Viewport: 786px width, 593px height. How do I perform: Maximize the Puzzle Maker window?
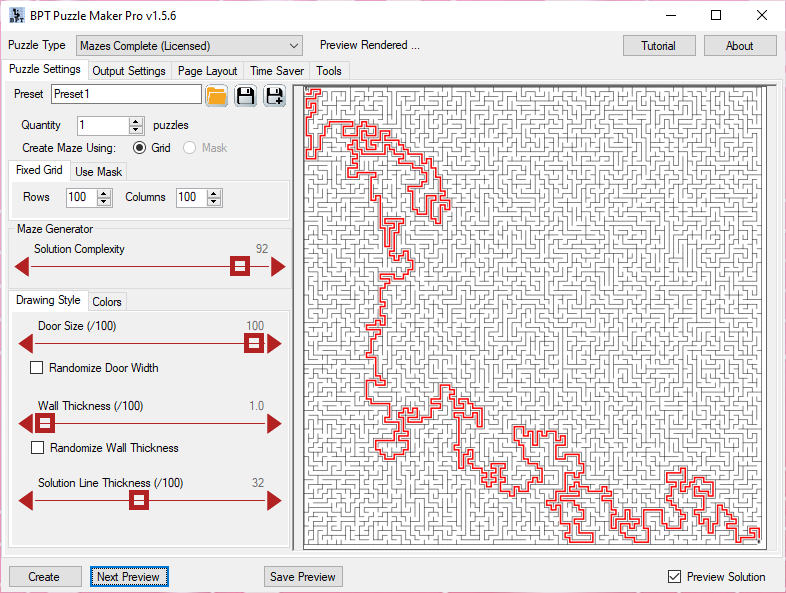716,16
